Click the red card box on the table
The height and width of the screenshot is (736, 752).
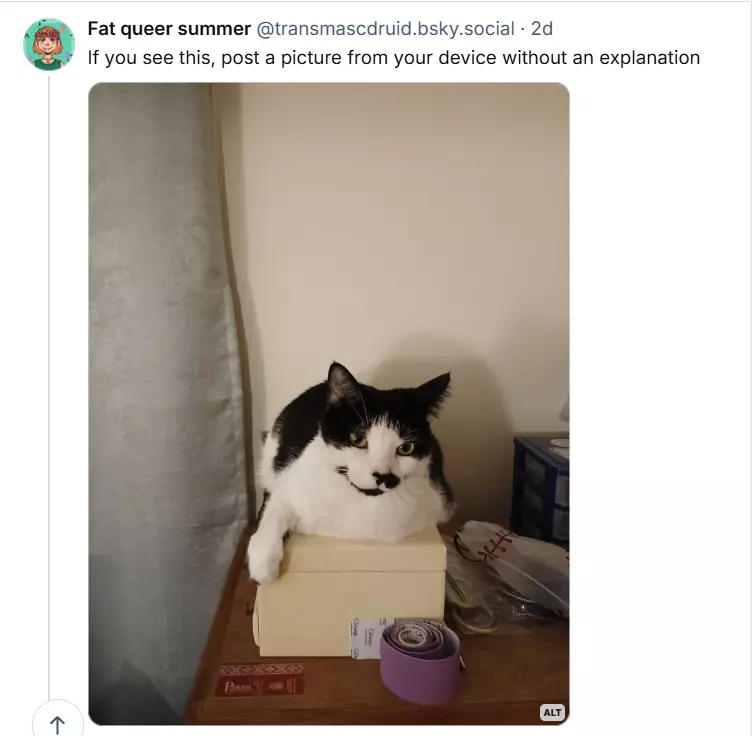259,679
